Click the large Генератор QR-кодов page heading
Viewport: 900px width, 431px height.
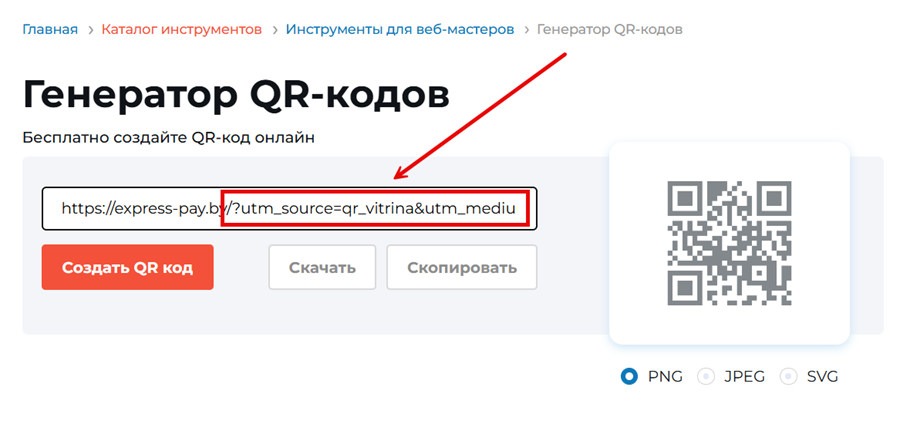click(236, 95)
